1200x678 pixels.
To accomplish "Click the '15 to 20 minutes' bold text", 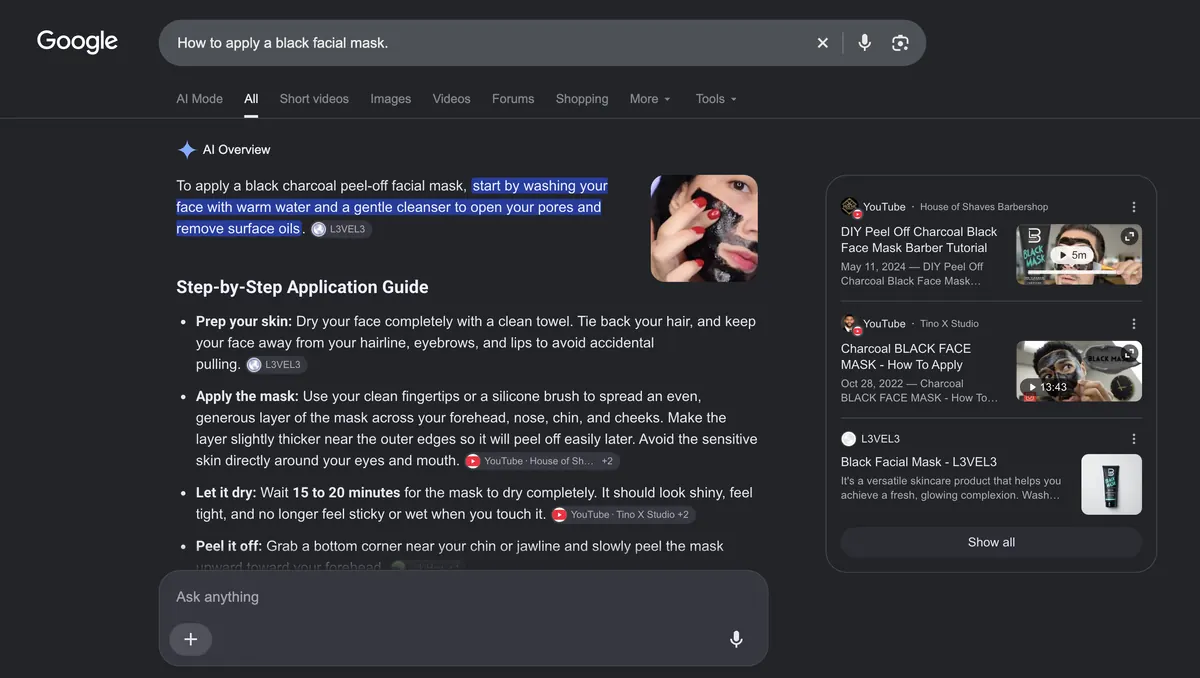I will [346, 493].
